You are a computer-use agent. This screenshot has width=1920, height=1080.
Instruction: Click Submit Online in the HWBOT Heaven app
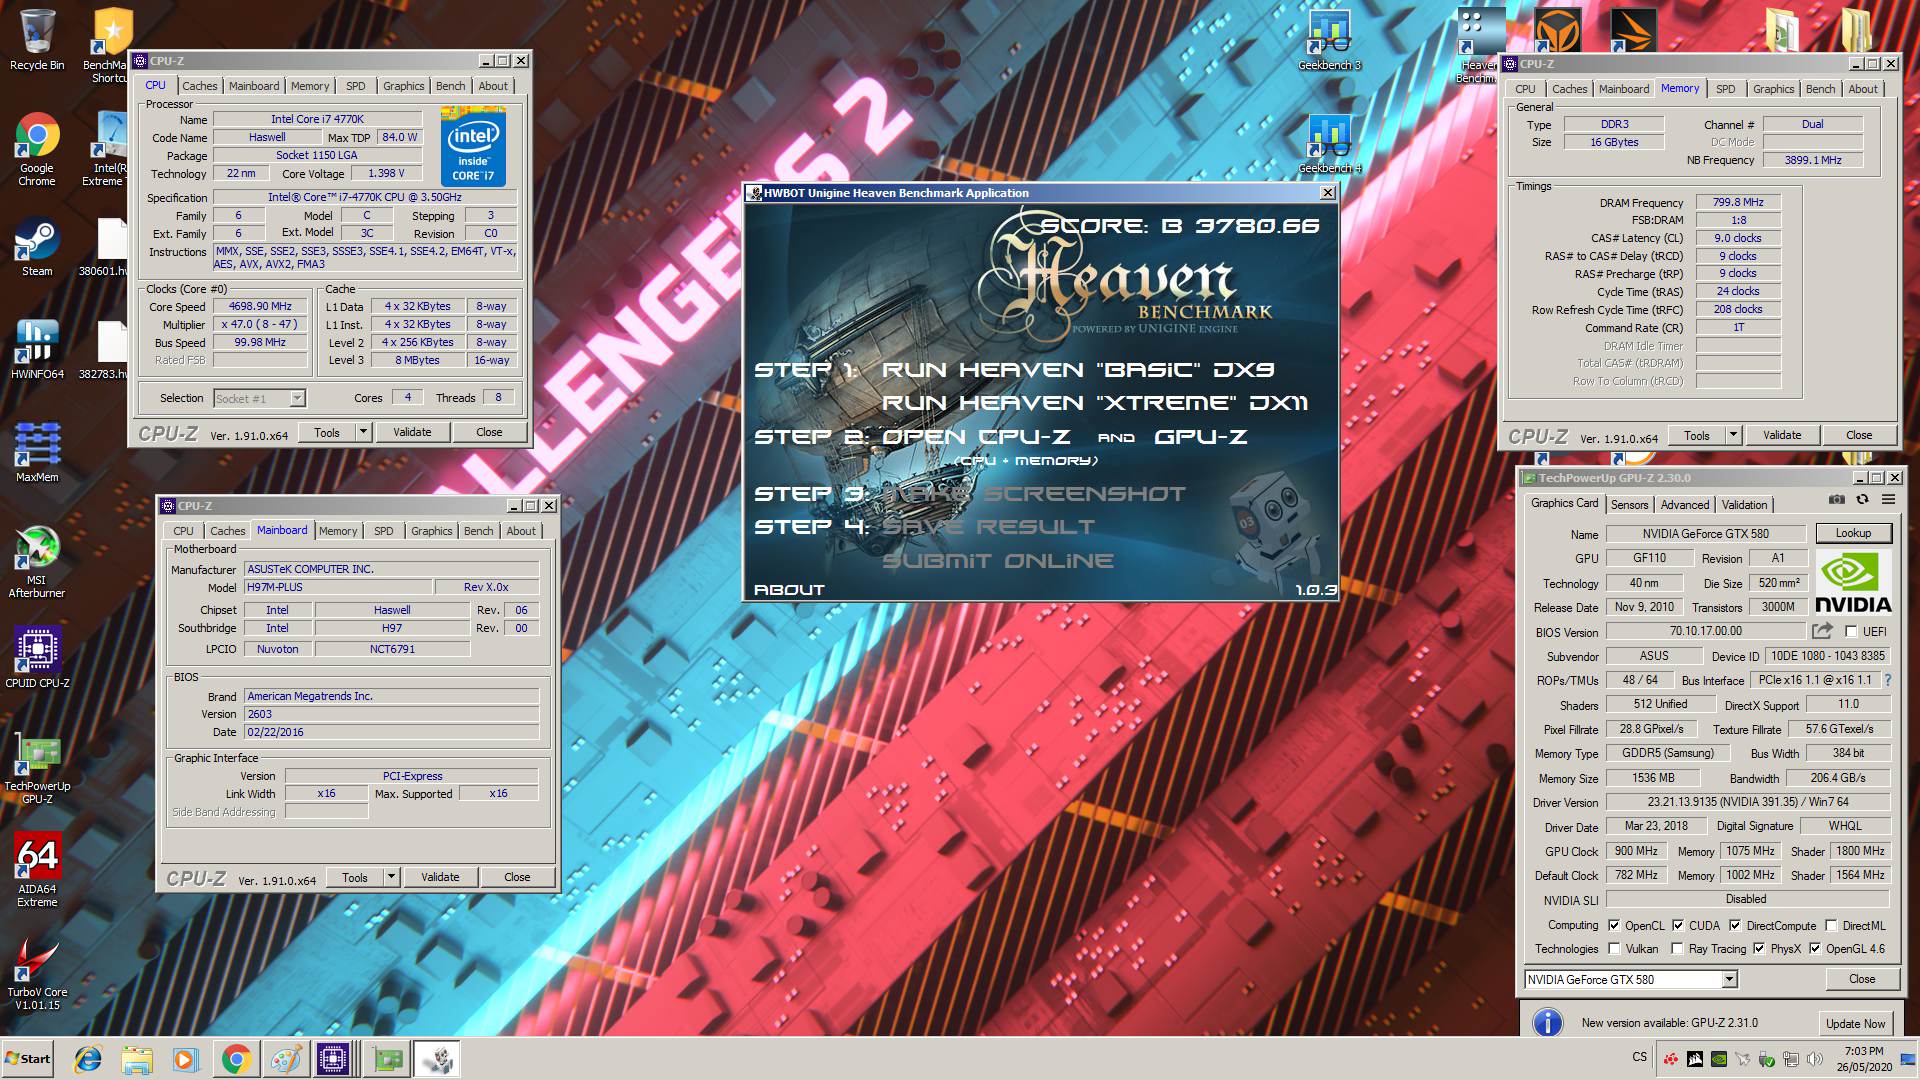click(x=998, y=561)
